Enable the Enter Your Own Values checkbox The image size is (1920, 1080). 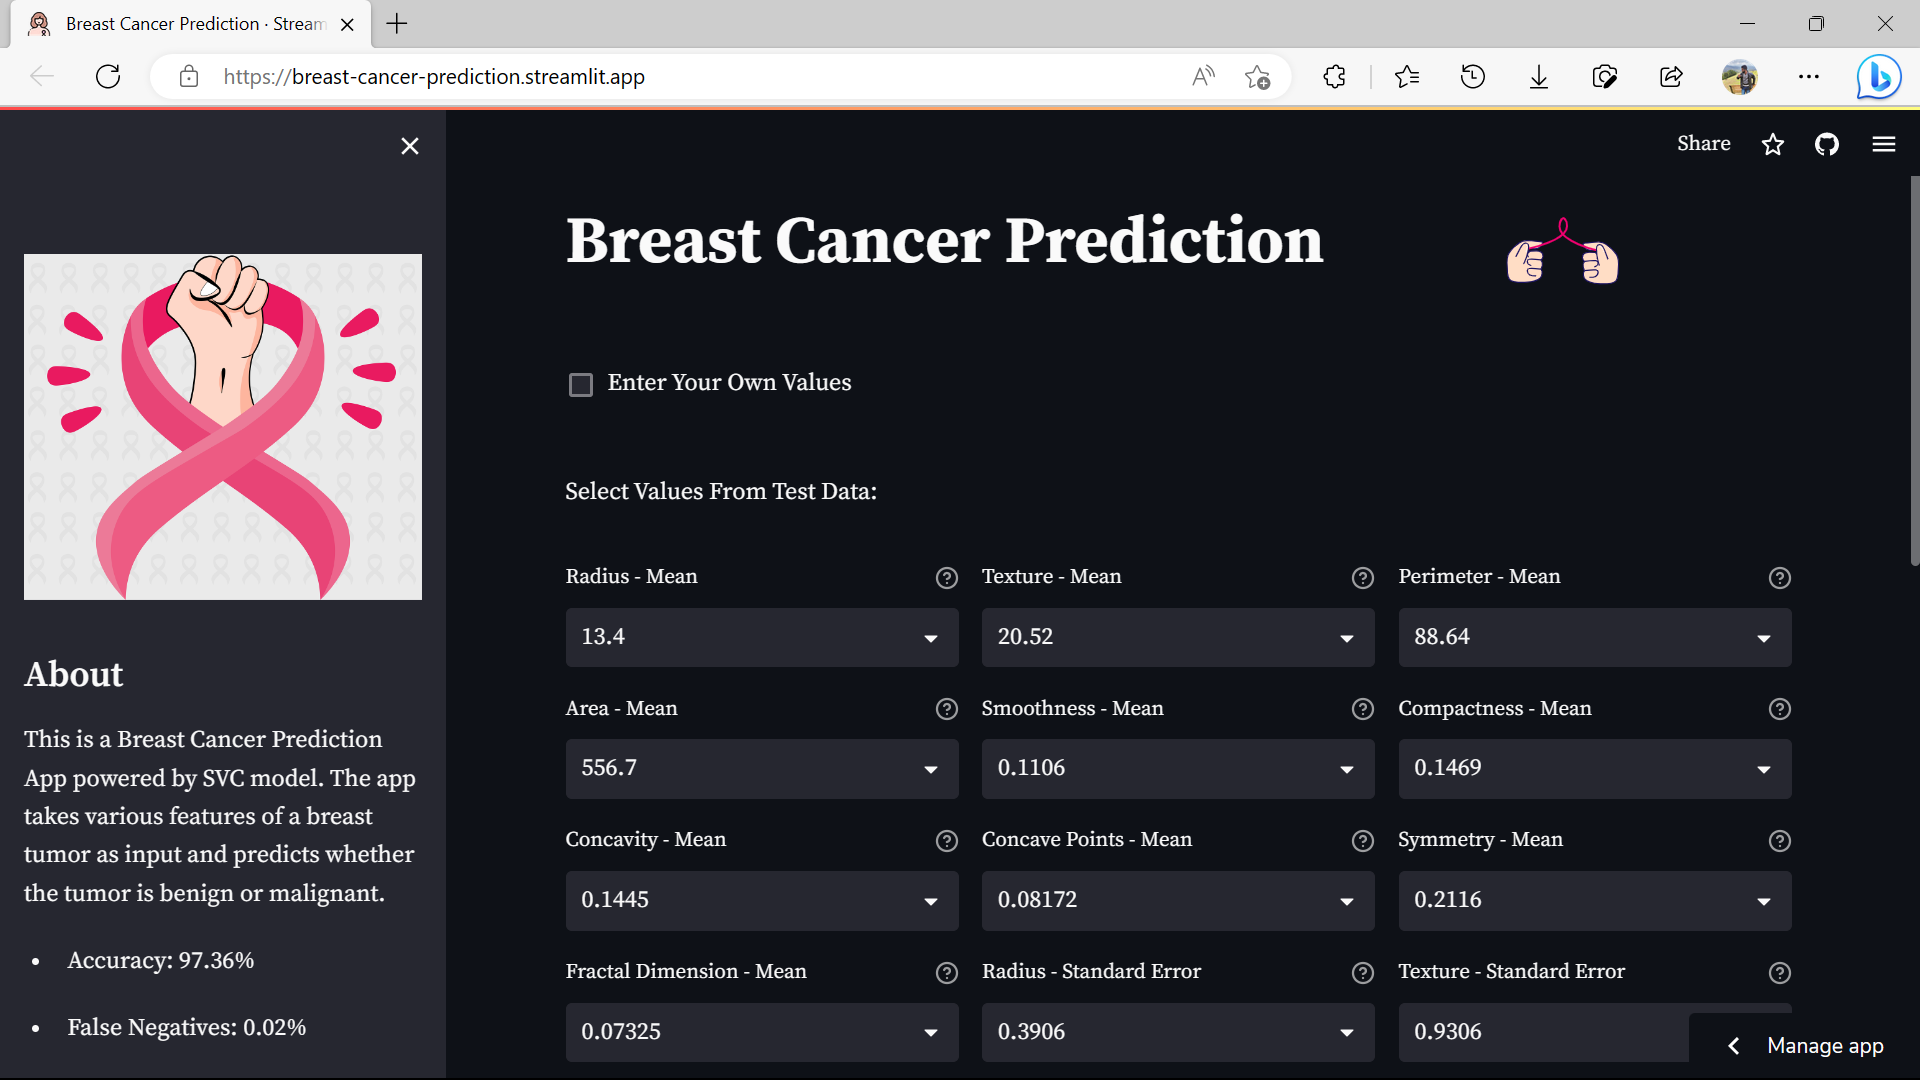tap(581, 384)
